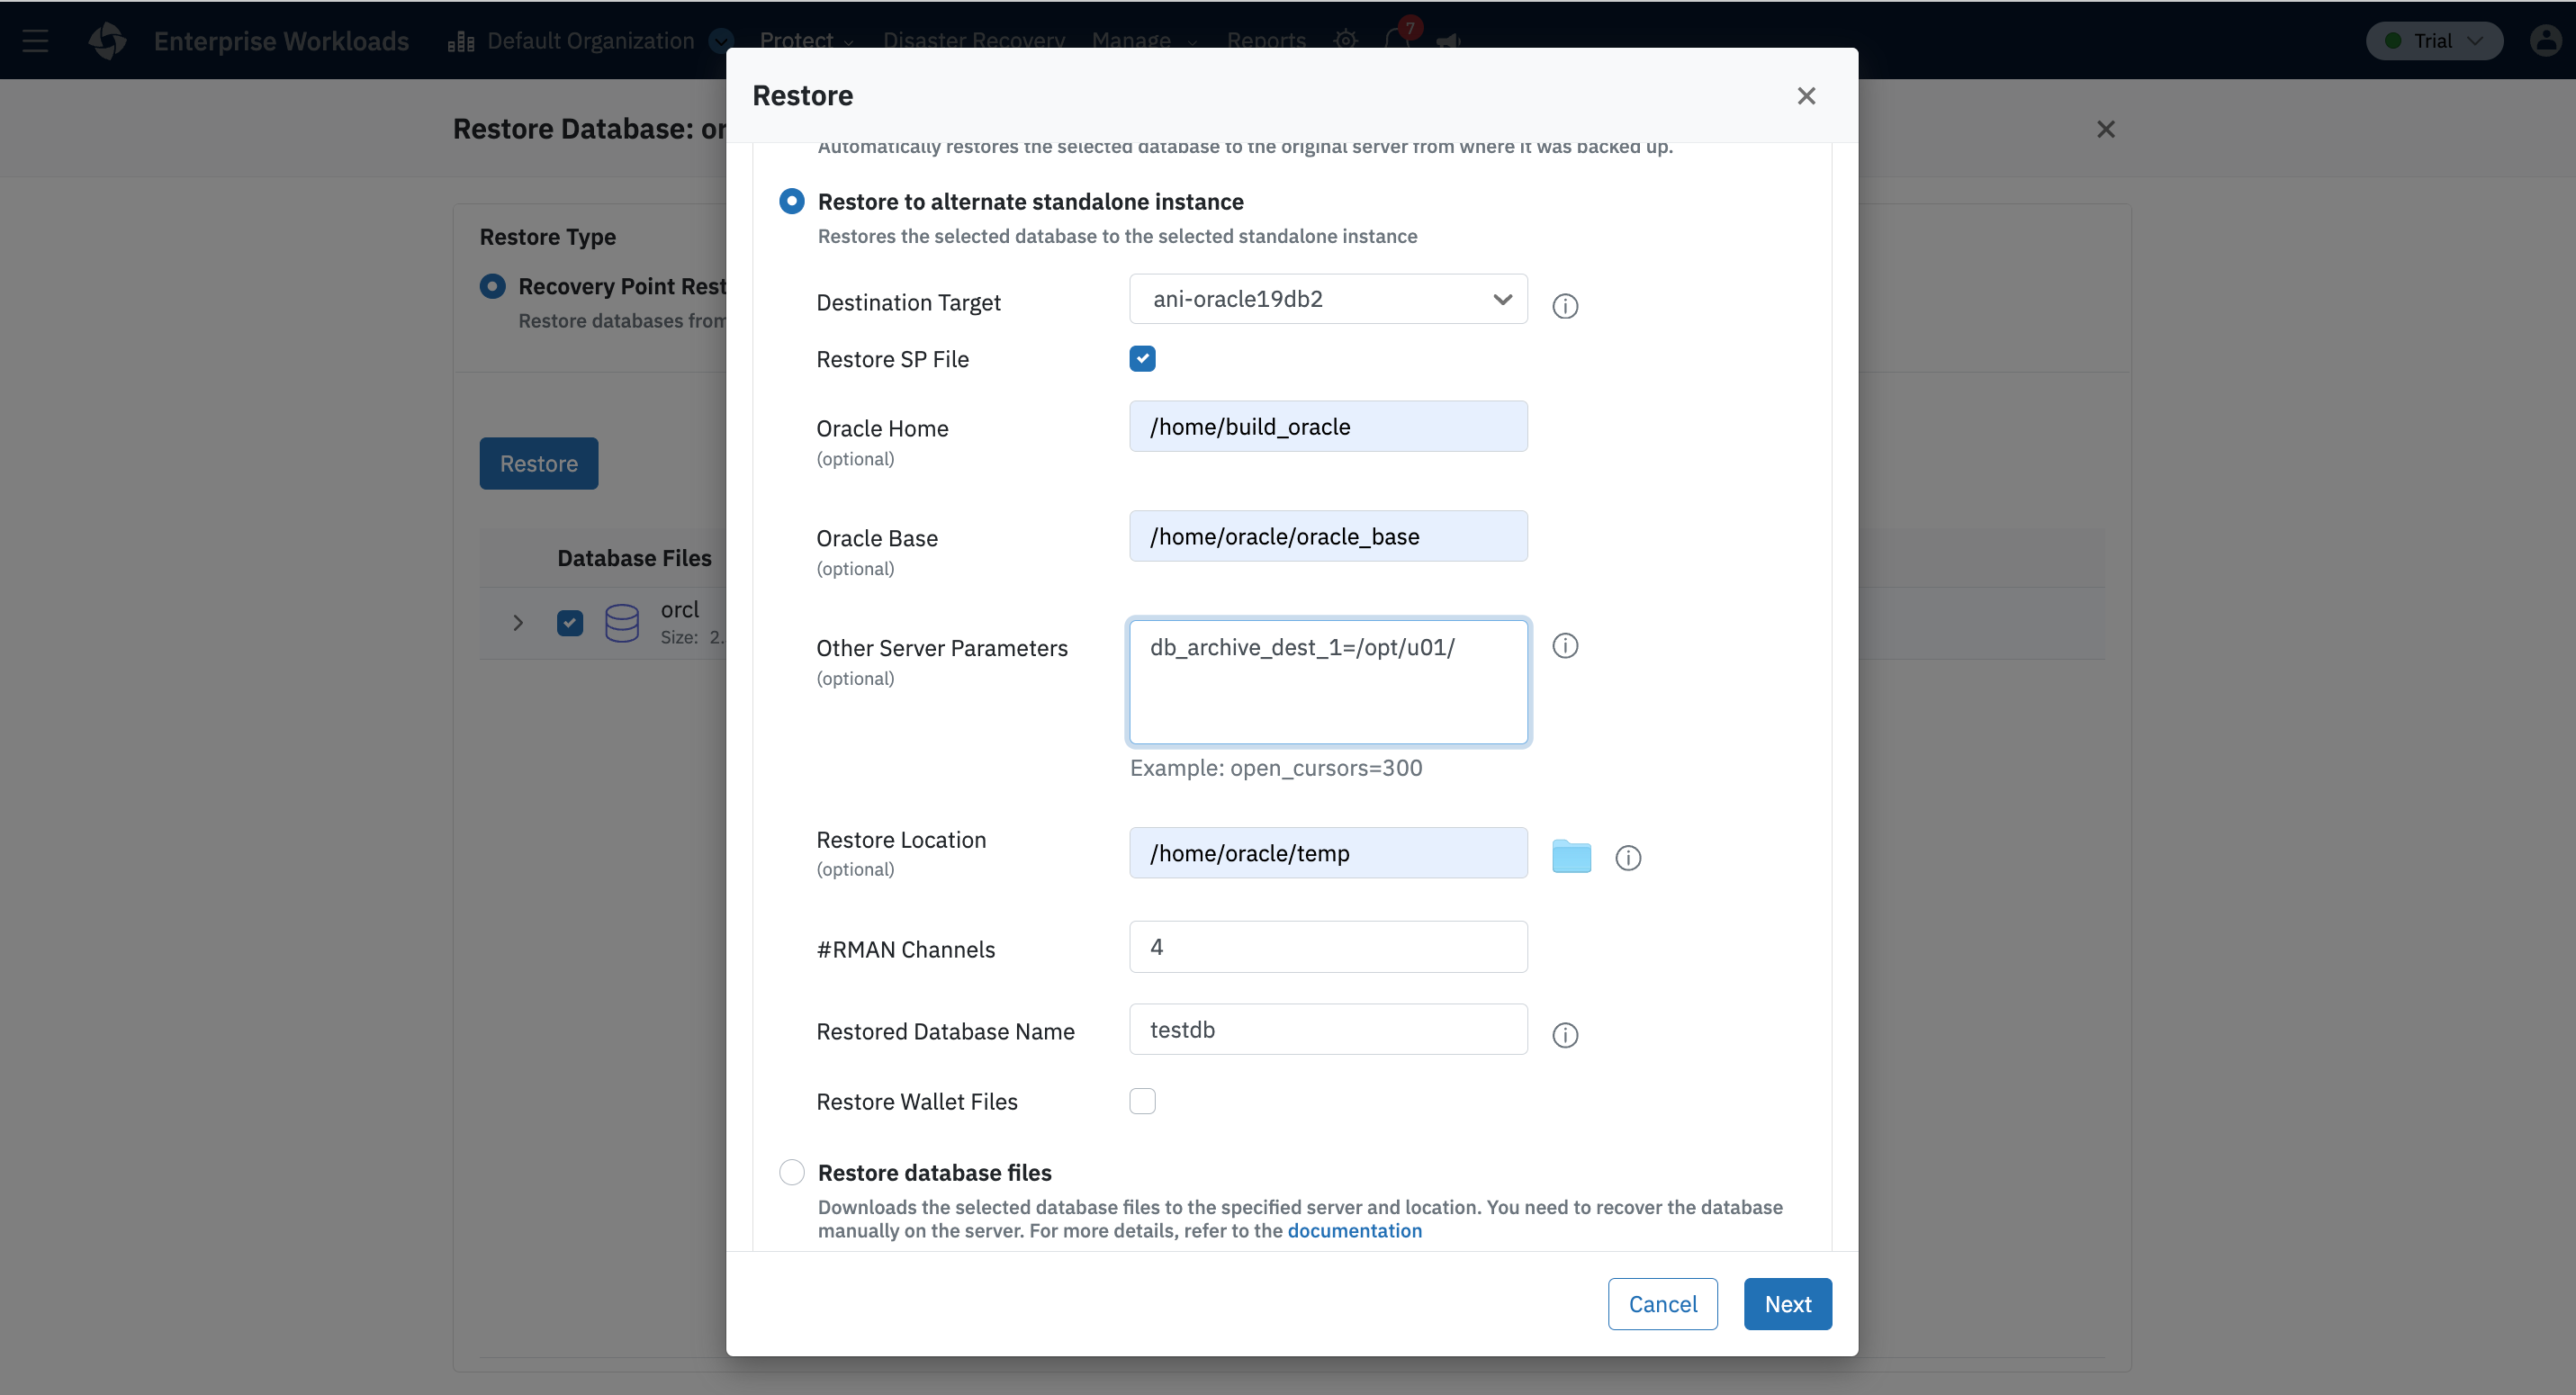Close the Restore dialog with X
Viewport: 2576px width, 1395px height.
pos(1806,96)
